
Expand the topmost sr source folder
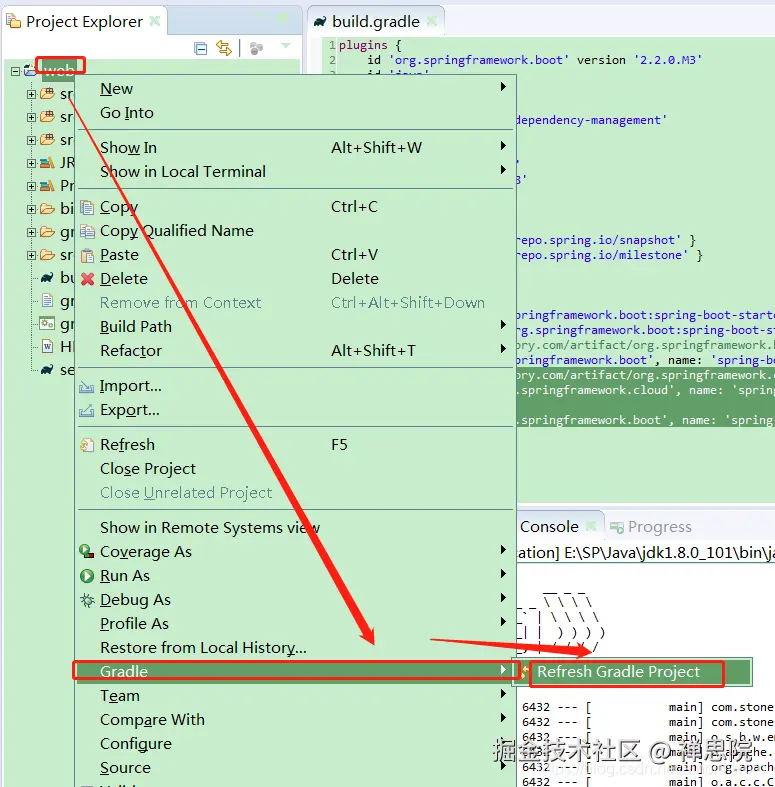pos(31,94)
